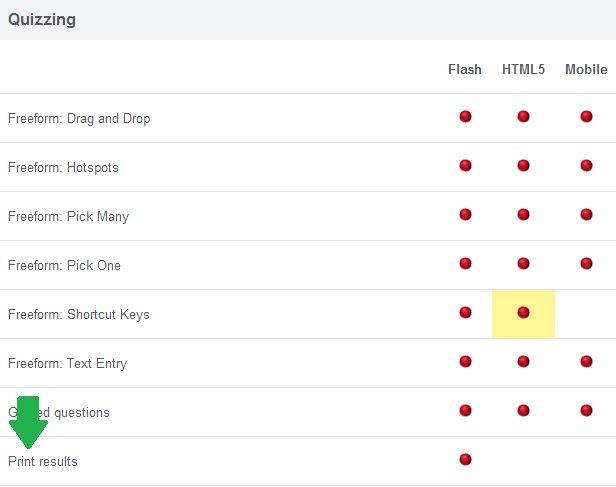Click the HTML5 dot for Freeform: Hotspots
This screenshot has width=616, height=487.
523,166
